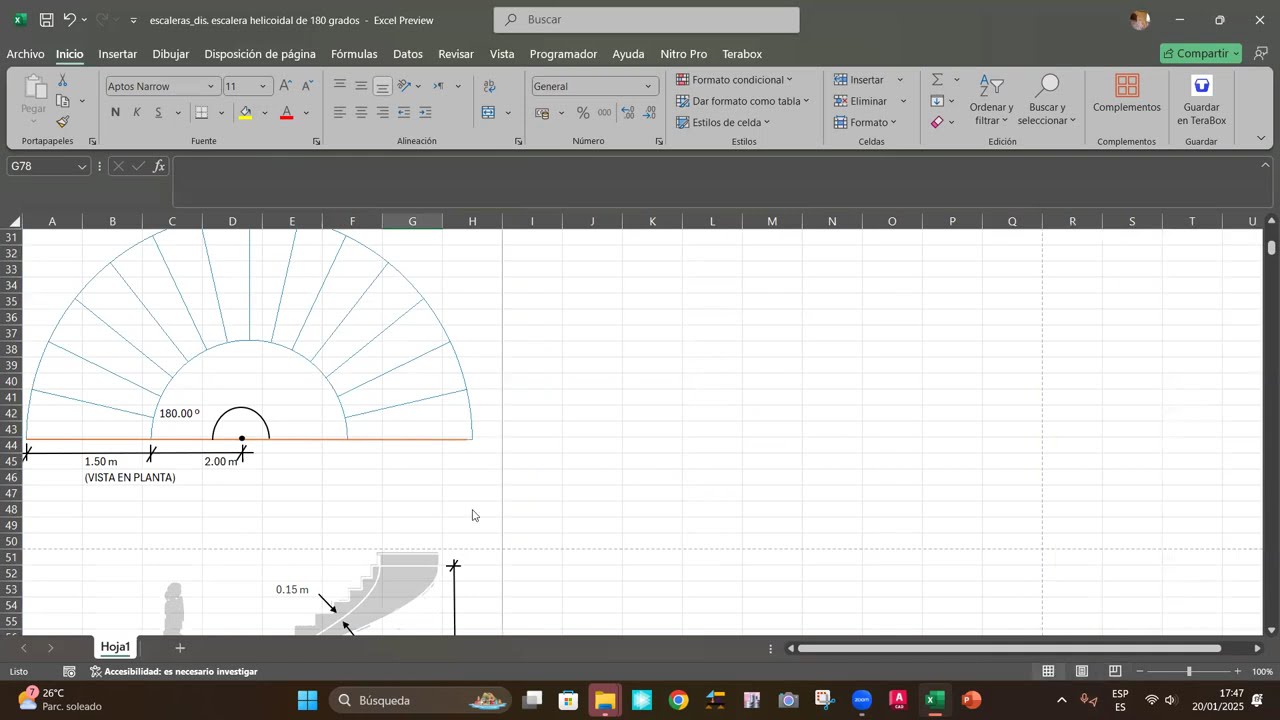Screen dimensions: 1280x720
Task: Apply the yellow fill color swatch
Action: click(245, 113)
